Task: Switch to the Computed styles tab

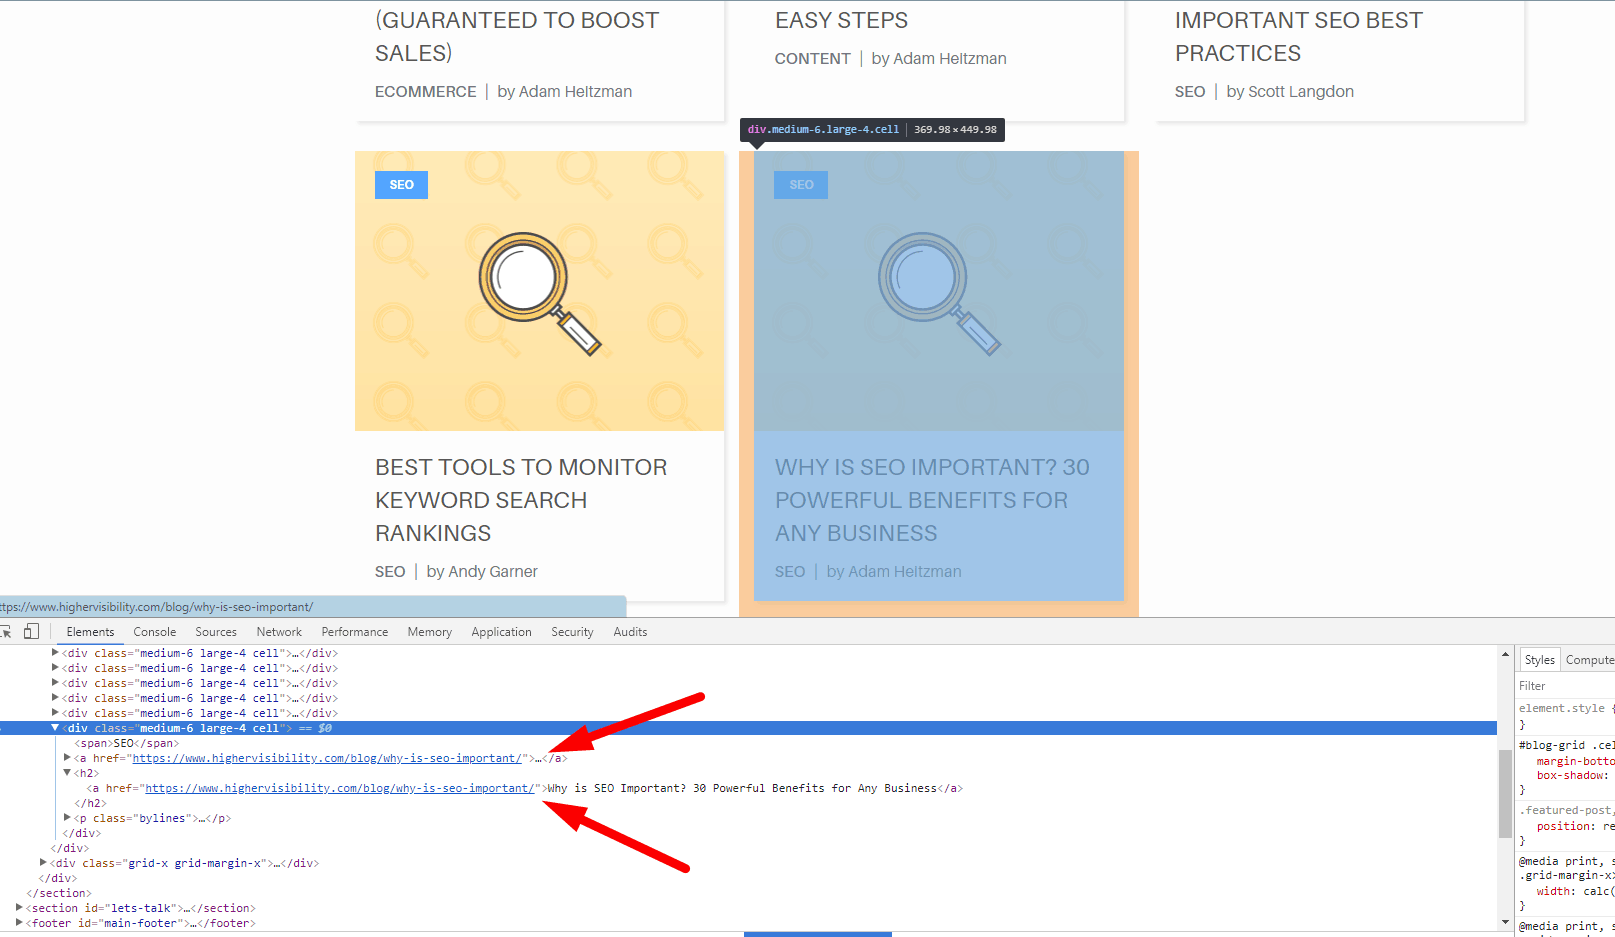Action: click(1589, 659)
